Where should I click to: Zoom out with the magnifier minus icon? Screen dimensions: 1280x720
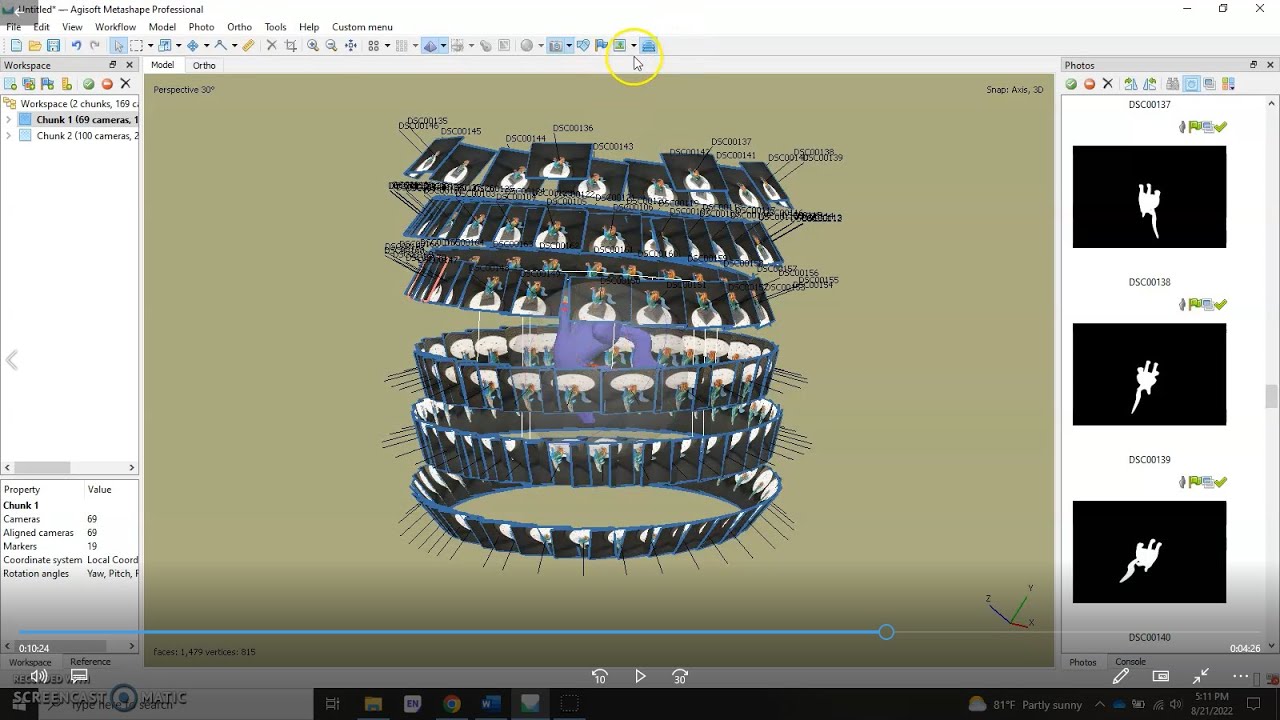coord(330,45)
